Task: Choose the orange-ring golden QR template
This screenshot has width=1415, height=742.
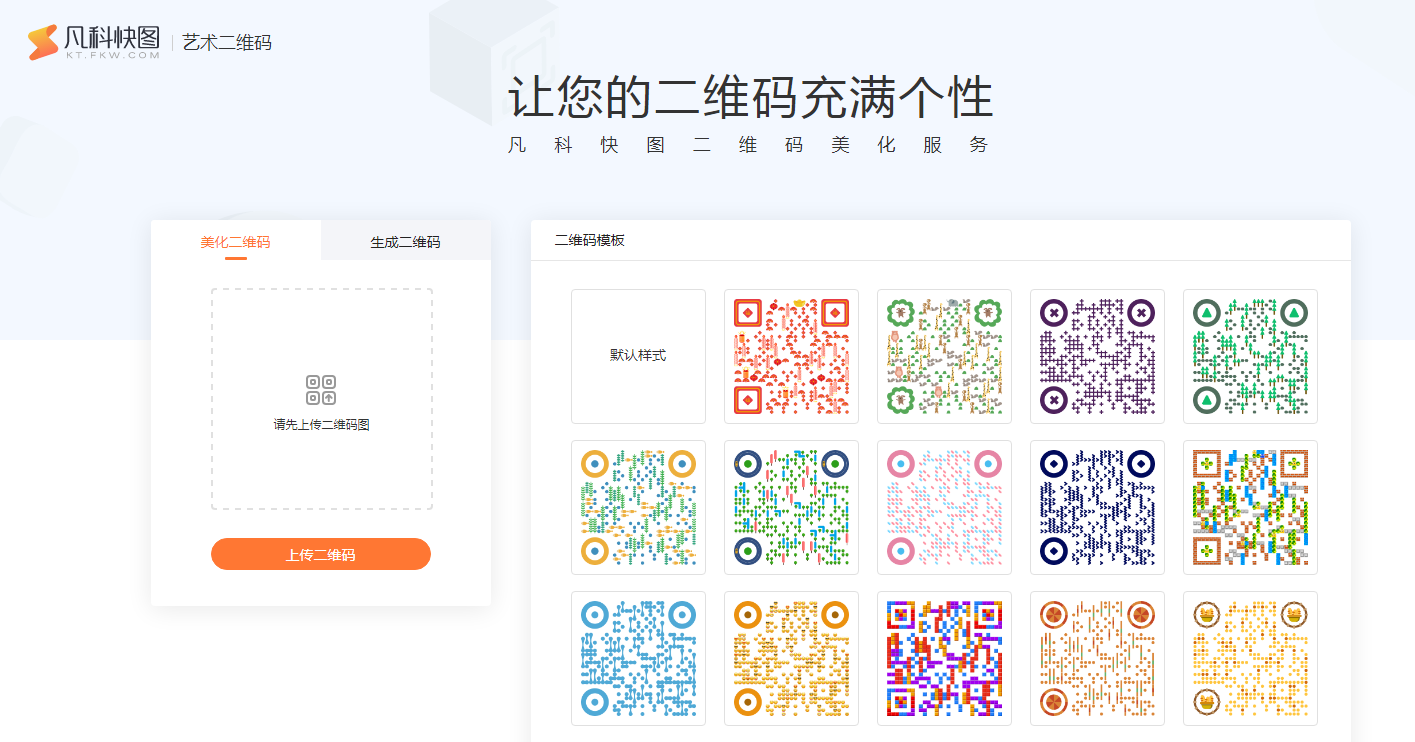Action: 791,658
